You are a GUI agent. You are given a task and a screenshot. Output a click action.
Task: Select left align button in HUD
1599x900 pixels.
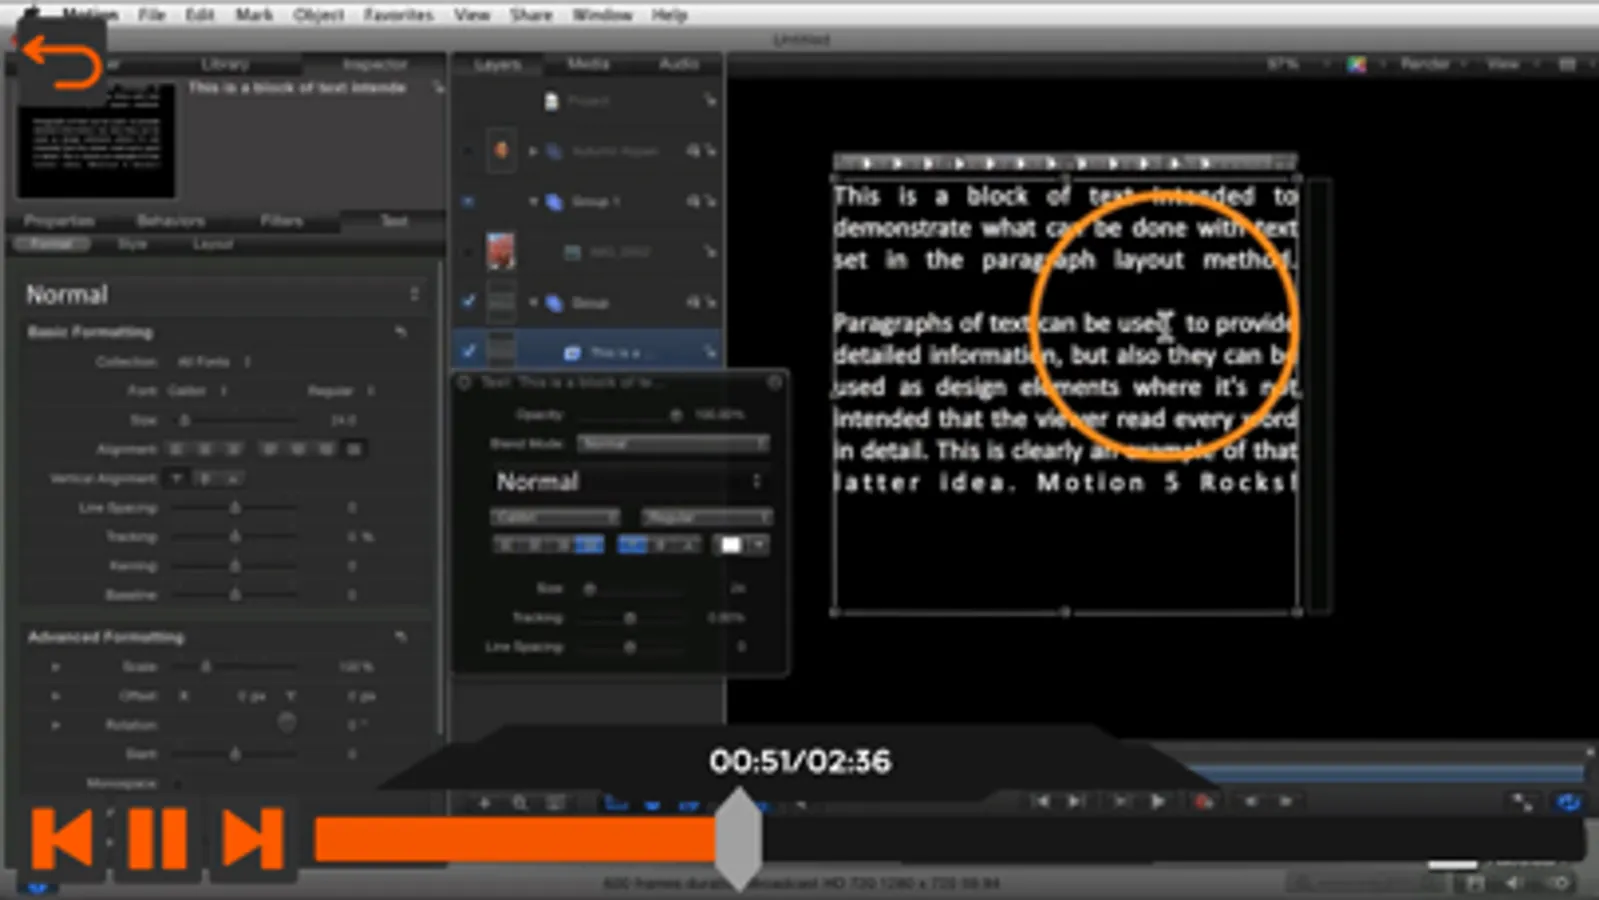pos(506,545)
